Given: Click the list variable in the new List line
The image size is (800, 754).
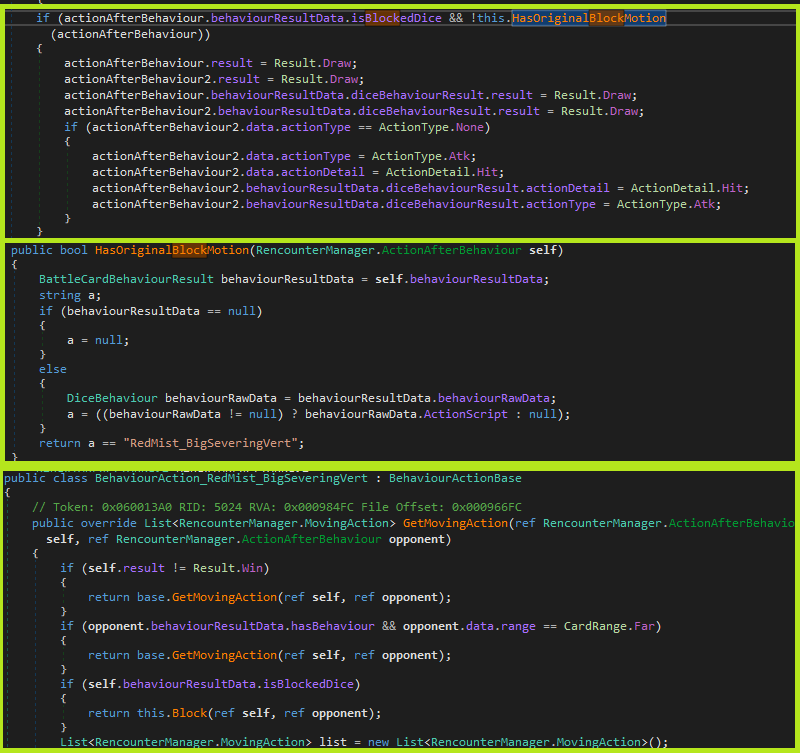Looking at the screenshot, I should 333,742.
